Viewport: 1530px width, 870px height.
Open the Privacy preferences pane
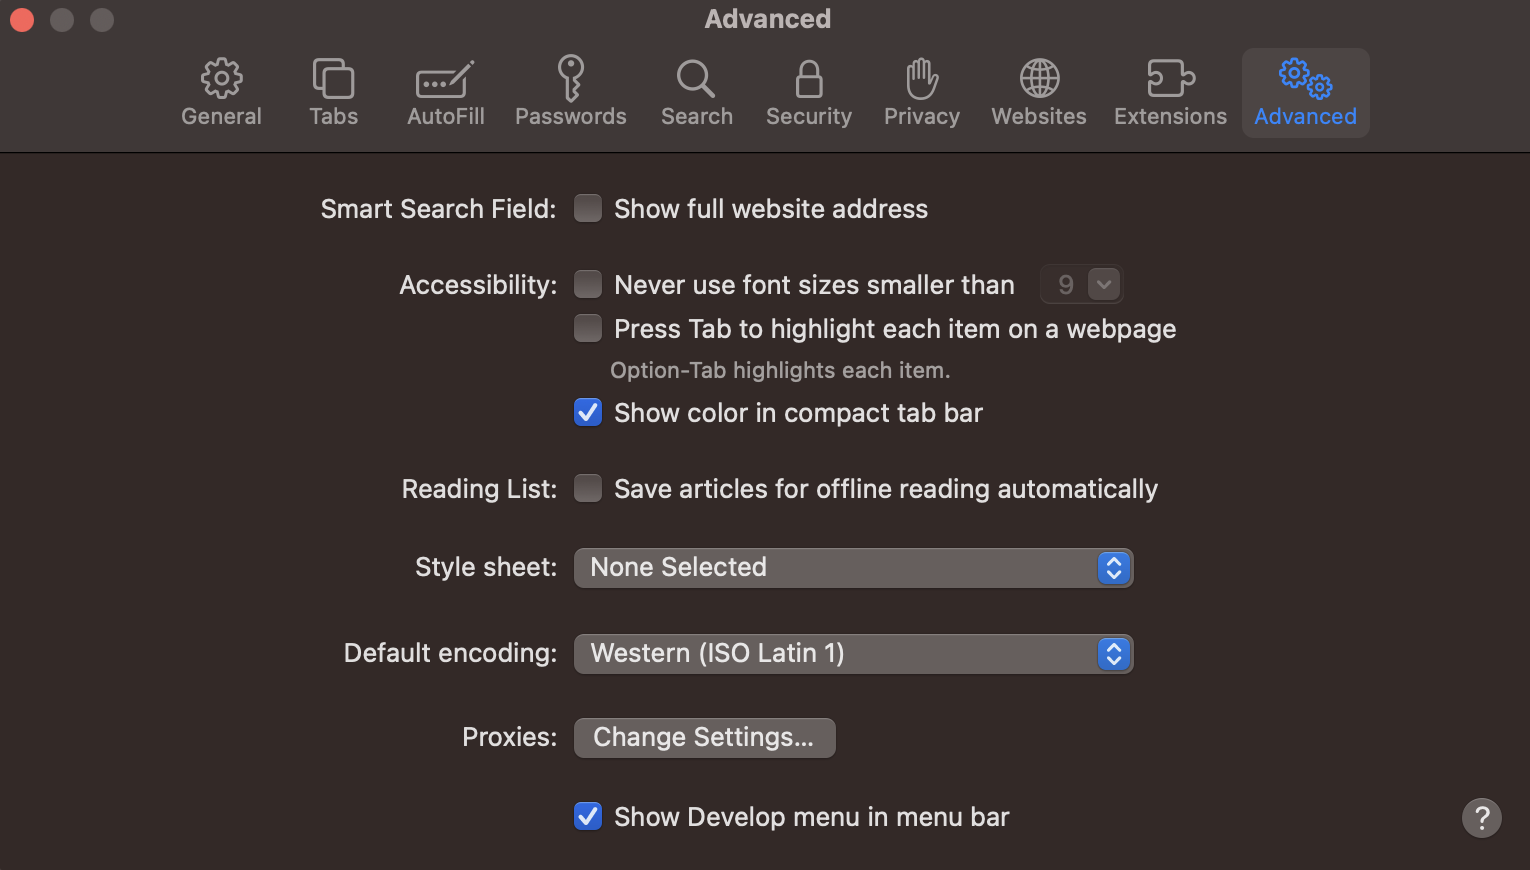tap(921, 93)
